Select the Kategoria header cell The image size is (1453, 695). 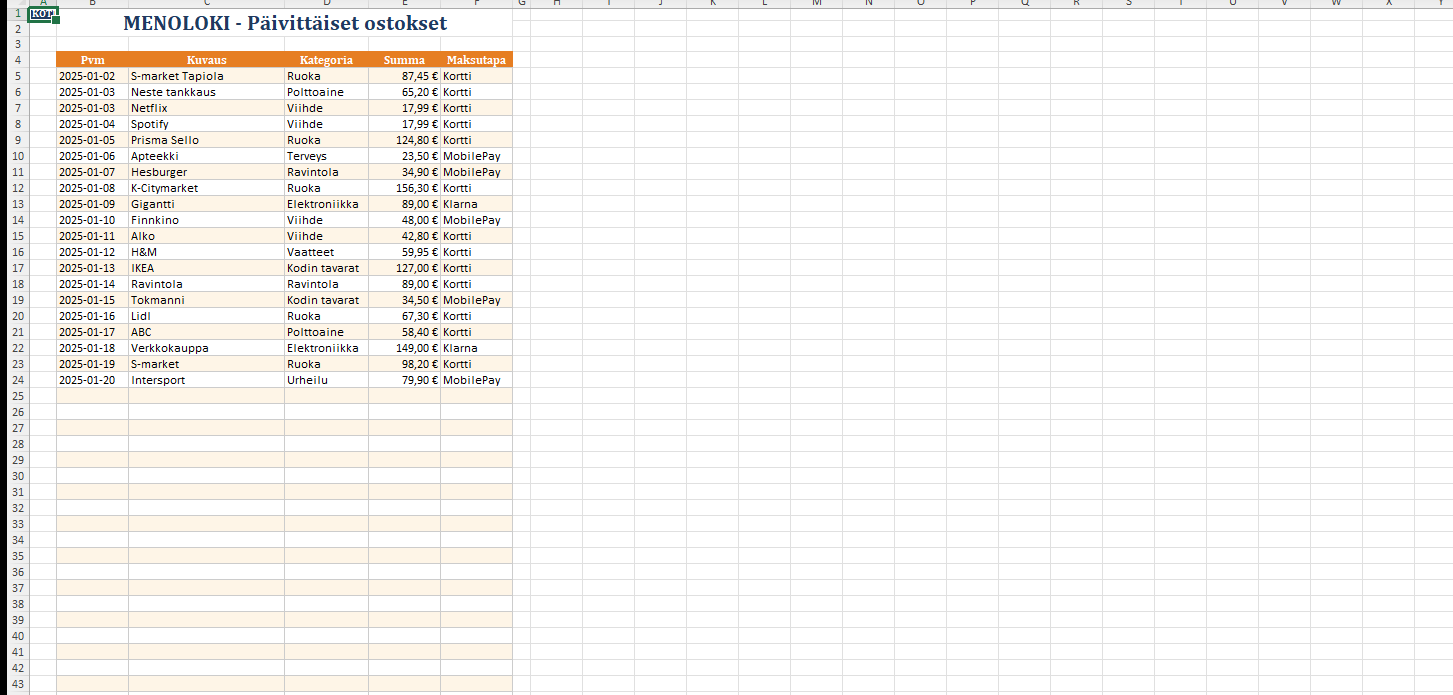[326, 60]
